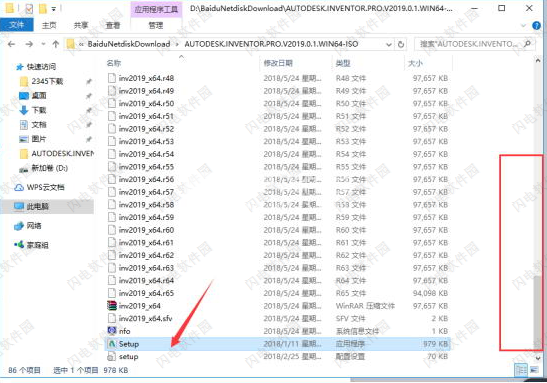Click the search box field

pyautogui.click(x=474, y=44)
